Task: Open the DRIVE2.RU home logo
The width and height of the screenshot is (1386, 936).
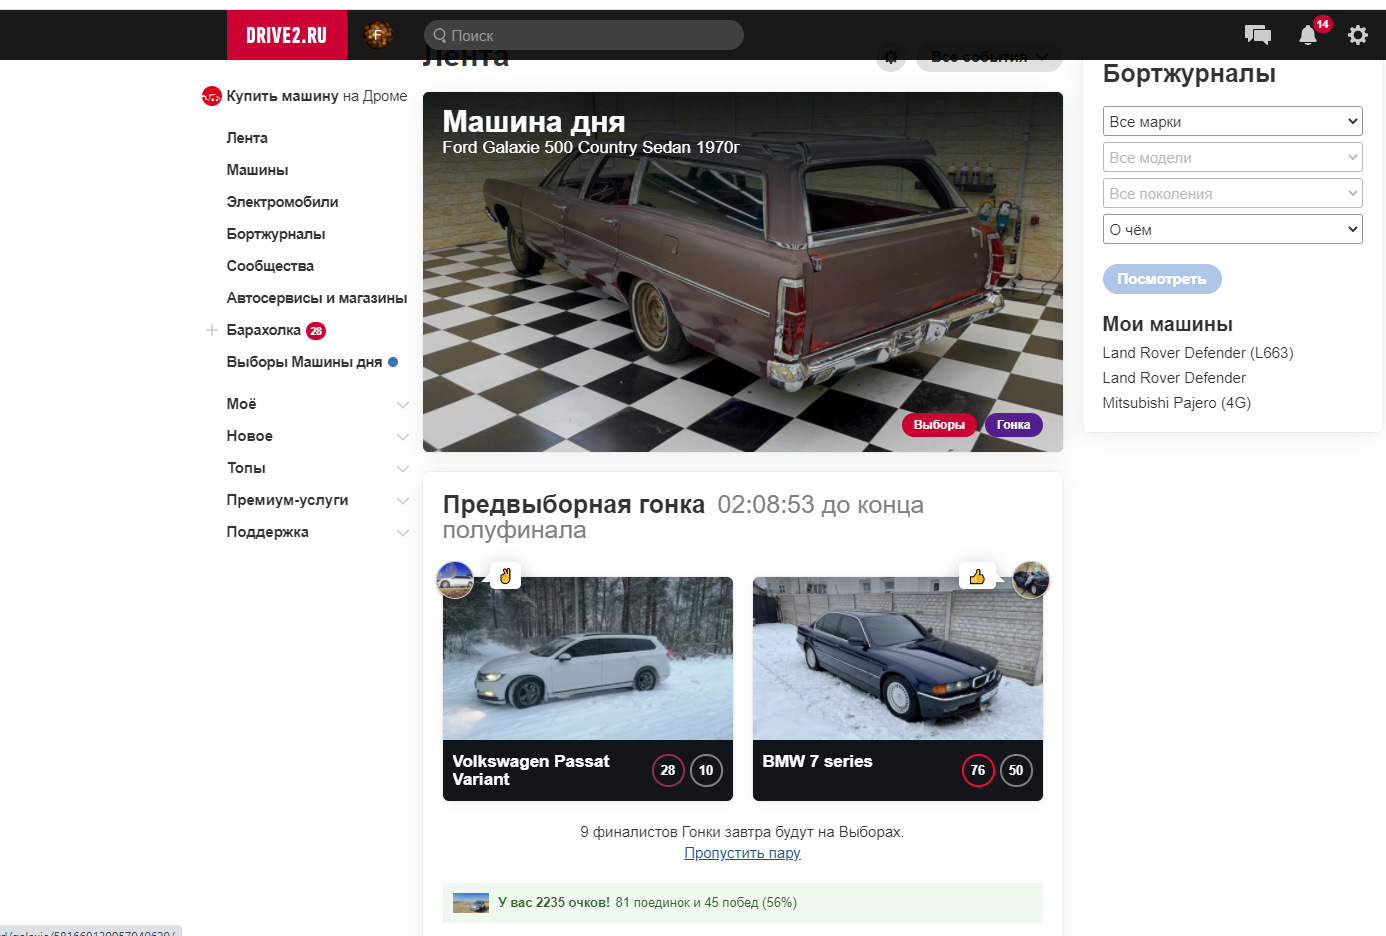Action: coord(287,35)
